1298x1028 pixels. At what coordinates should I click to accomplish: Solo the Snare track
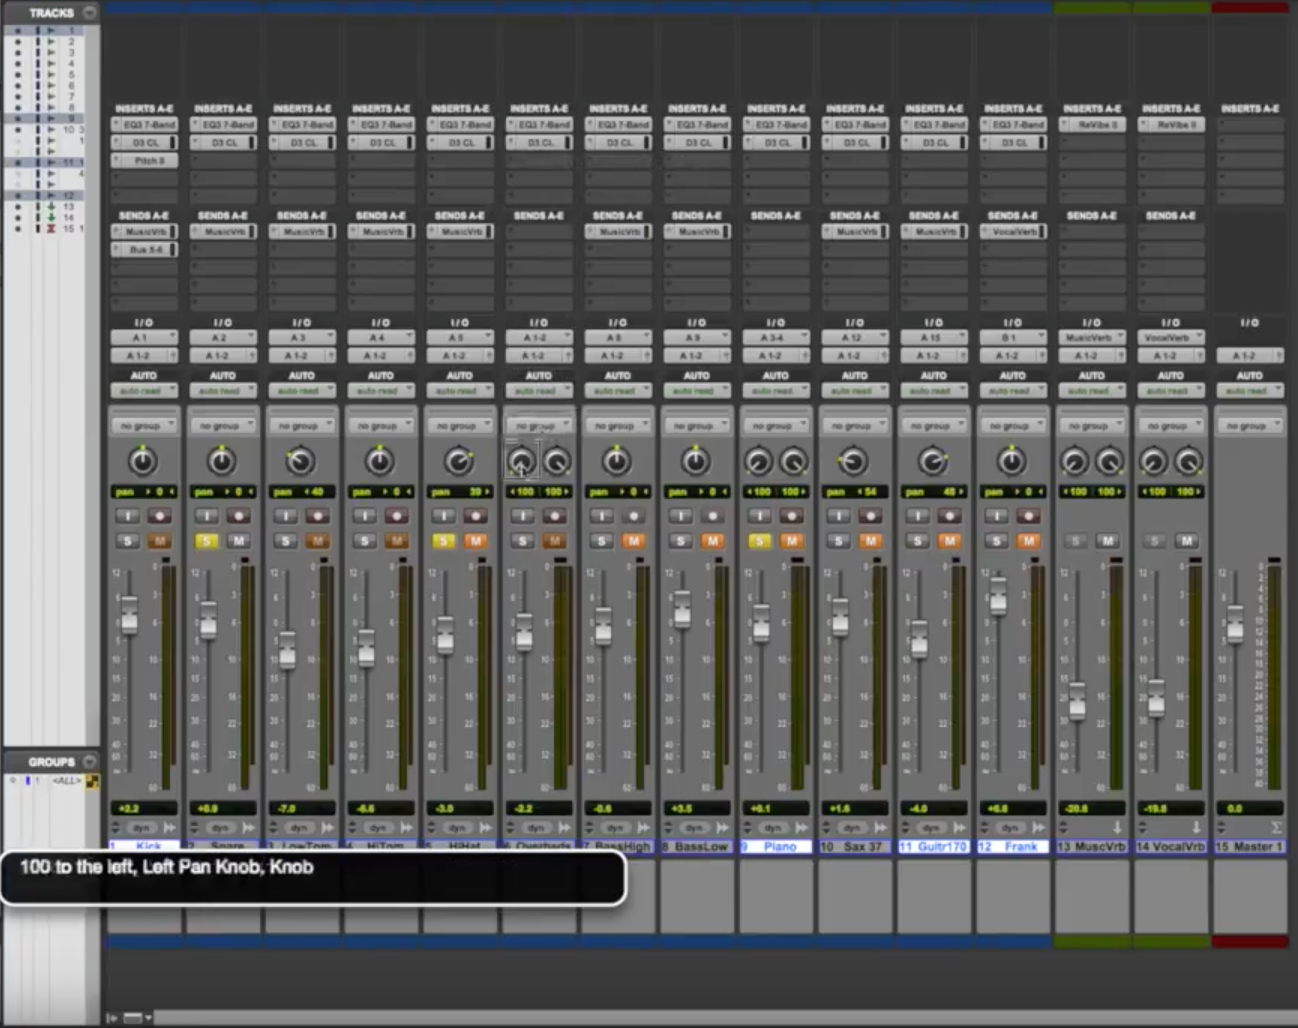[207, 541]
